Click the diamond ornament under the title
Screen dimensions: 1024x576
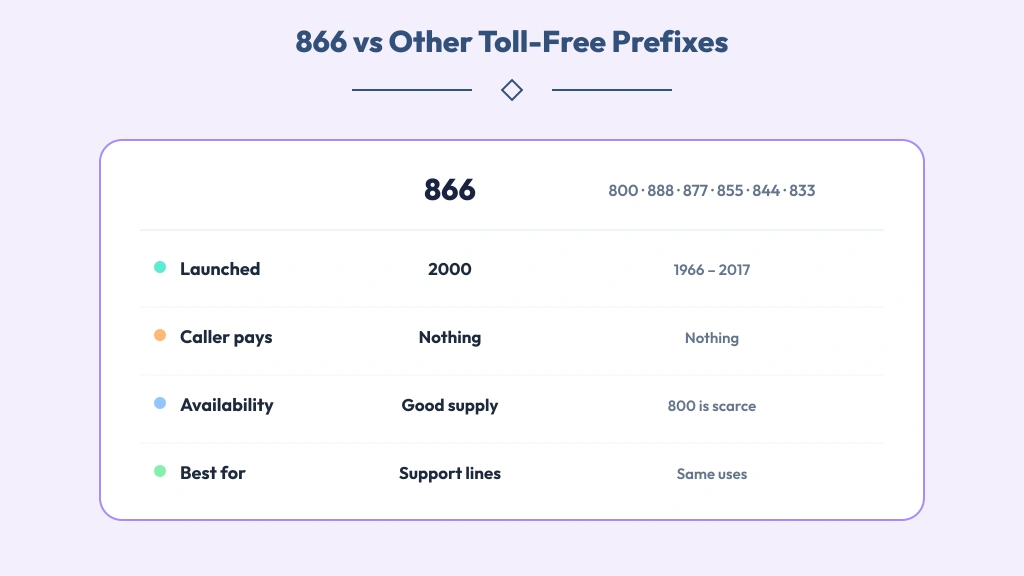[512, 90]
